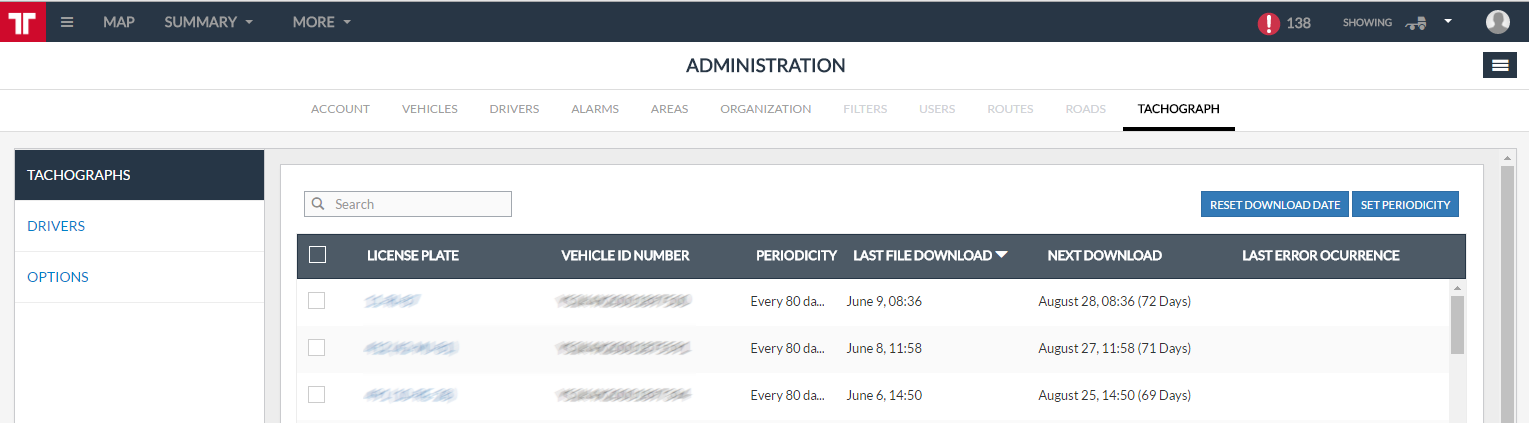The image size is (1529, 423).
Task: Open the hamburger navigation menu
Action: click(x=67, y=22)
